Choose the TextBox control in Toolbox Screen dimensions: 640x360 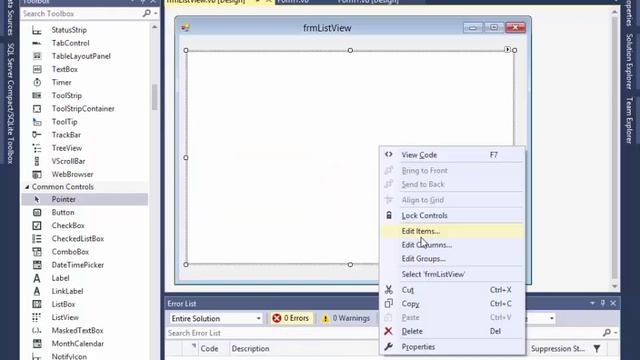pyautogui.click(x=64, y=69)
